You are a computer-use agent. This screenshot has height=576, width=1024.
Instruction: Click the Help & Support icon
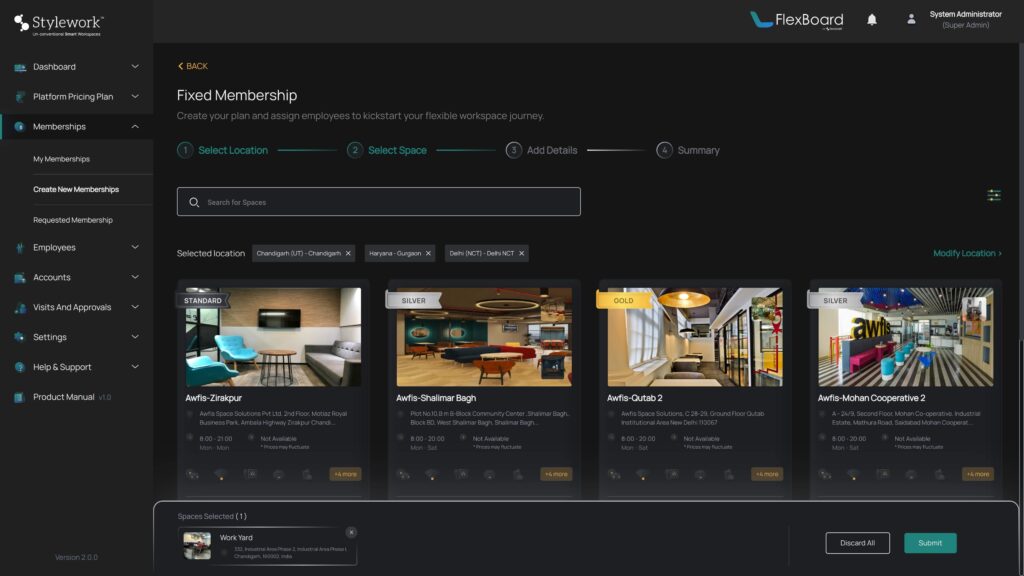(20, 367)
